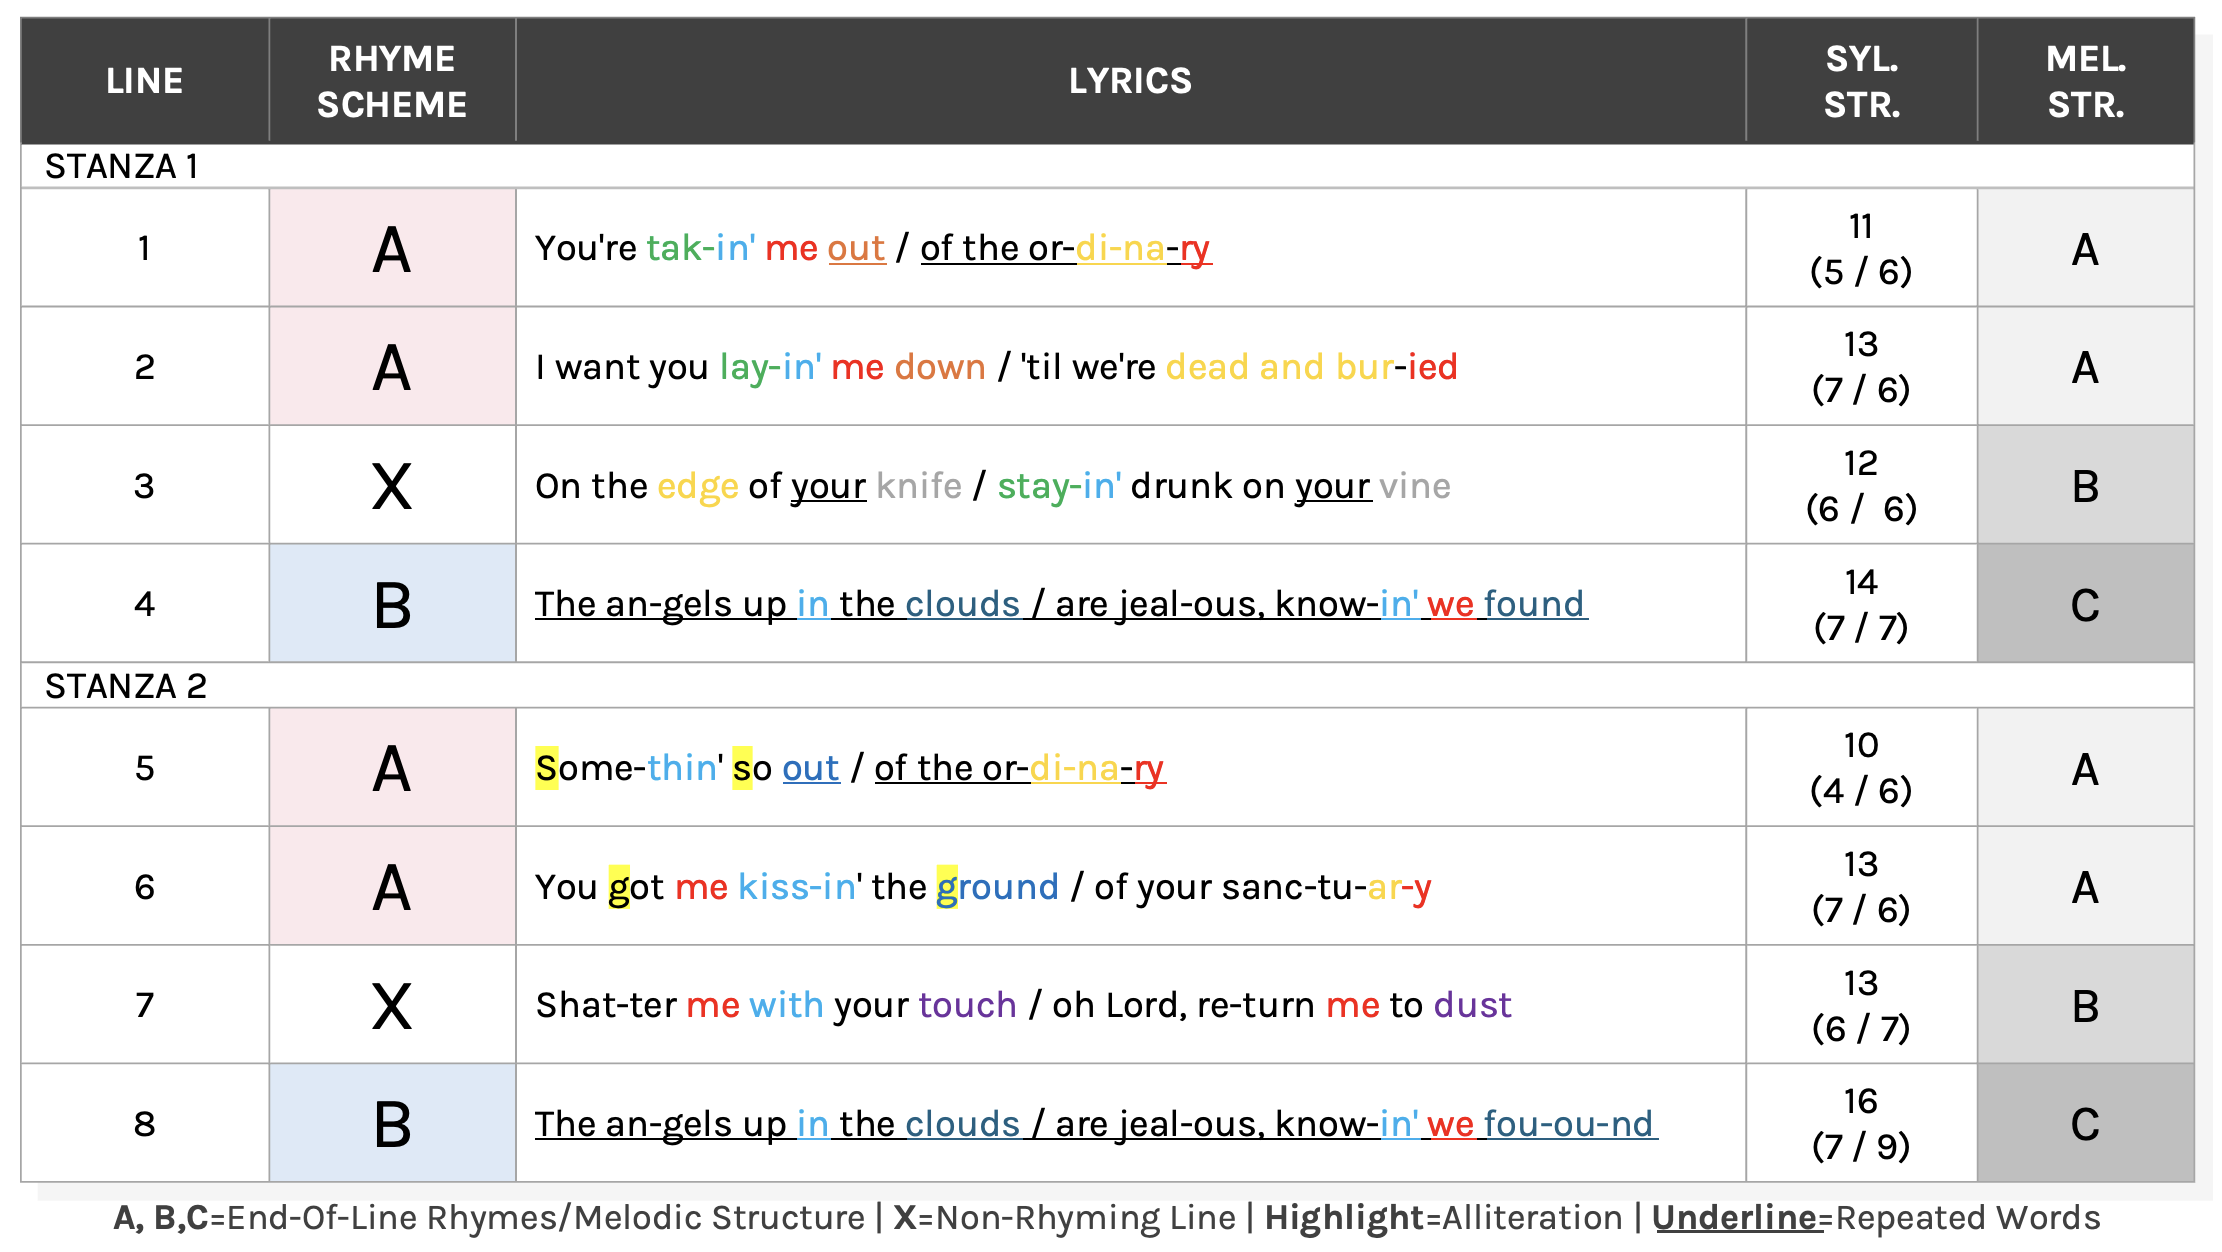
Task: Click the syllable count 14 (7 / 7)
Action: (1861, 604)
